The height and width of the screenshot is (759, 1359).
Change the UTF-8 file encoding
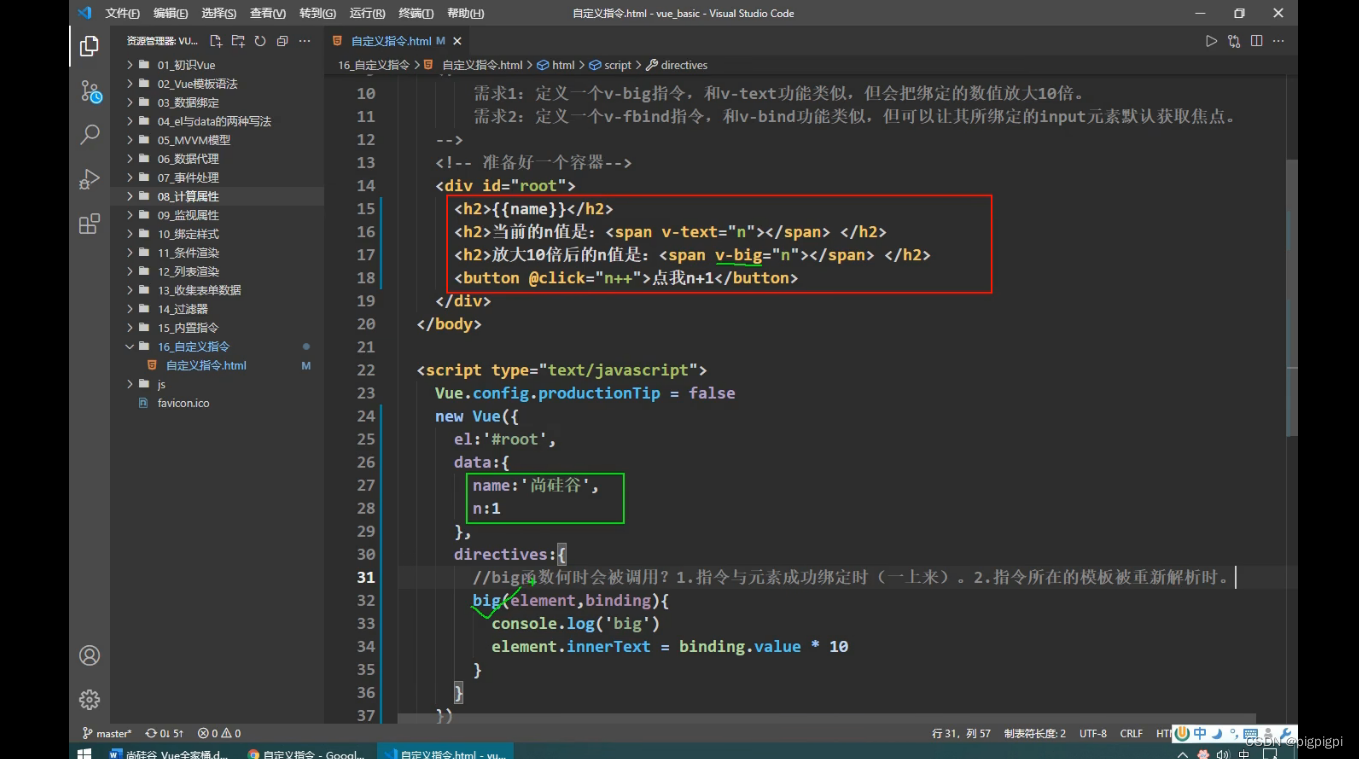[1093, 733]
